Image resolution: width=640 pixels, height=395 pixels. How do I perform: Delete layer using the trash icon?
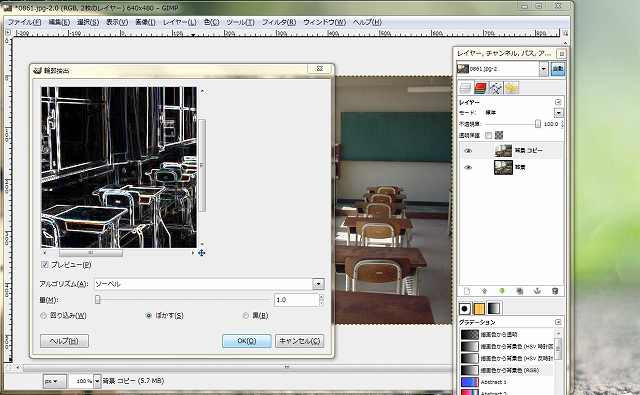[555, 291]
